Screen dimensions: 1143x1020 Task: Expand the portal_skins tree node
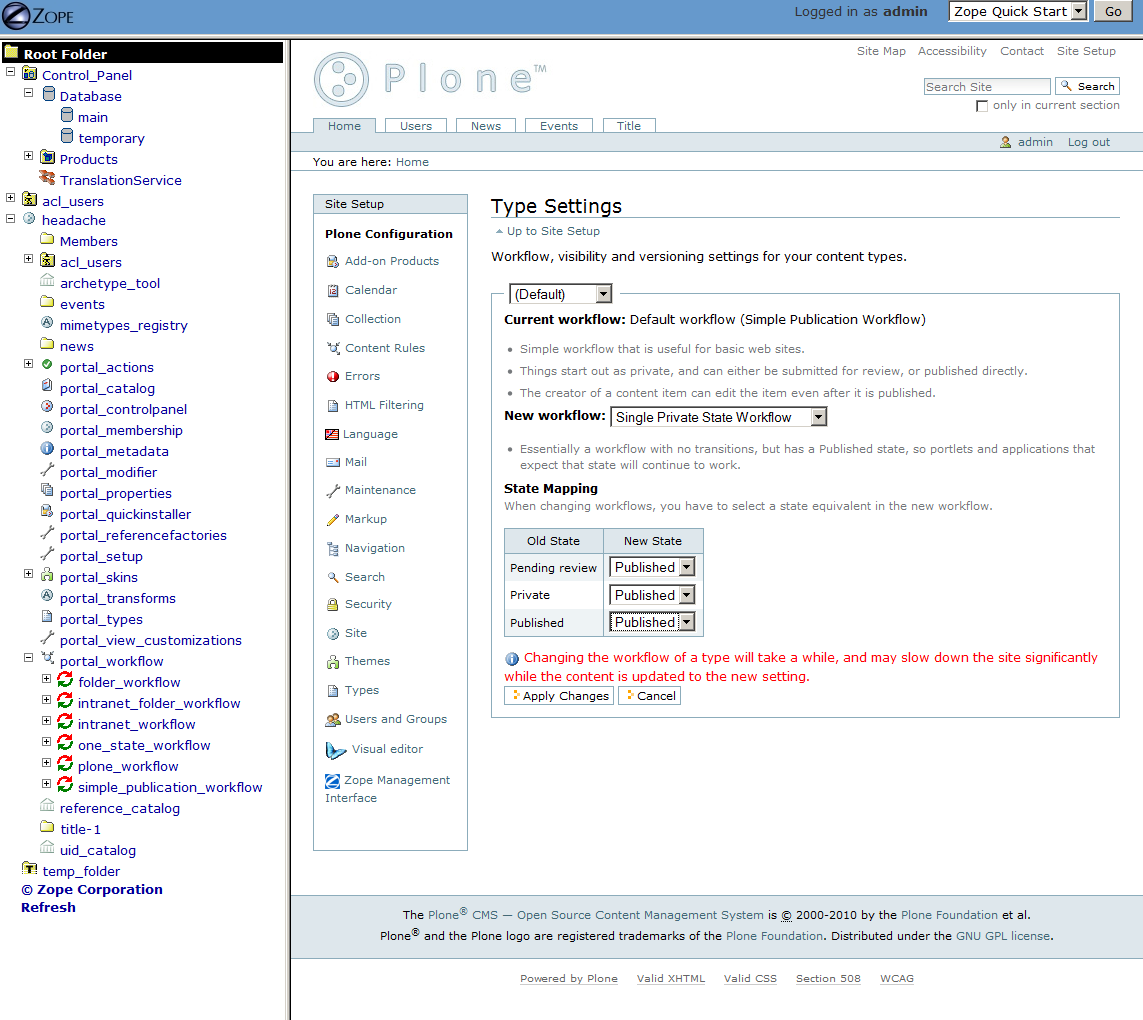click(x=28, y=574)
